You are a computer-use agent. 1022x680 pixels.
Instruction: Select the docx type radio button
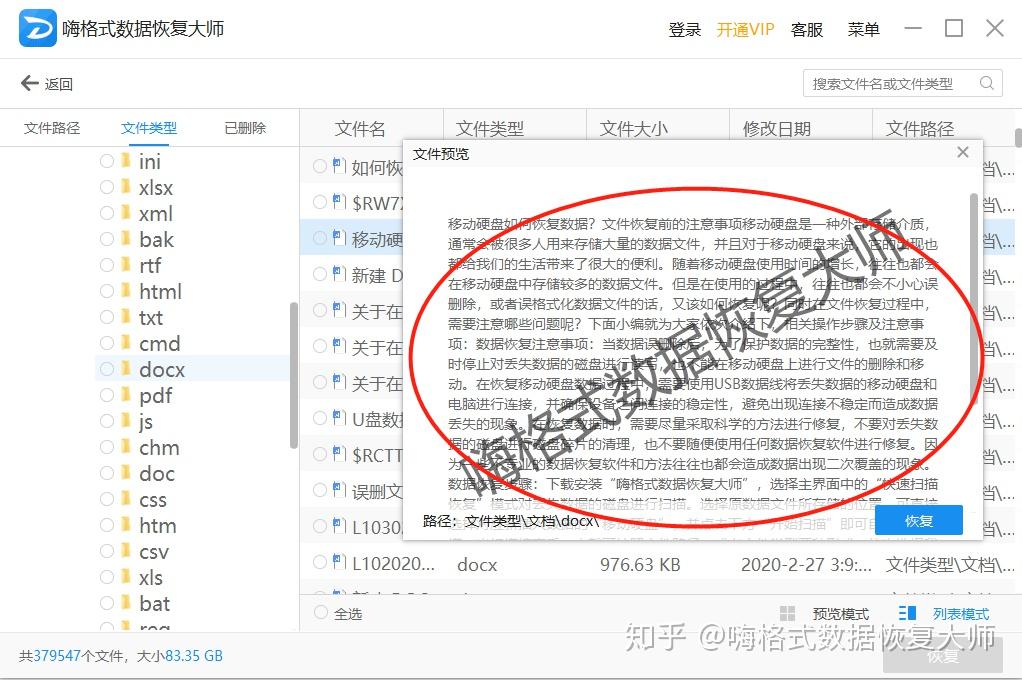point(107,369)
